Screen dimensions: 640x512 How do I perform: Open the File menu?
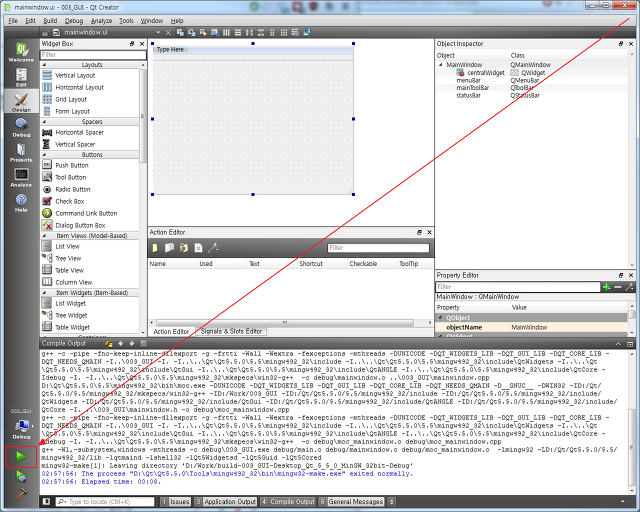pos(13,20)
